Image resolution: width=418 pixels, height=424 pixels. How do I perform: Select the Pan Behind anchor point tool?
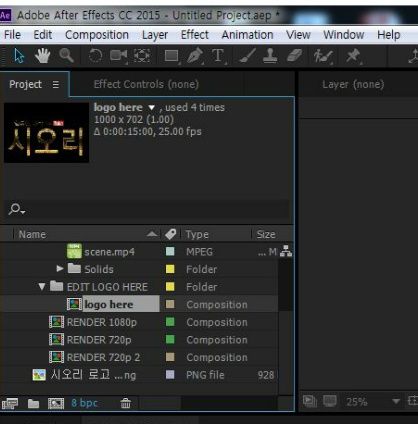pos(142,55)
